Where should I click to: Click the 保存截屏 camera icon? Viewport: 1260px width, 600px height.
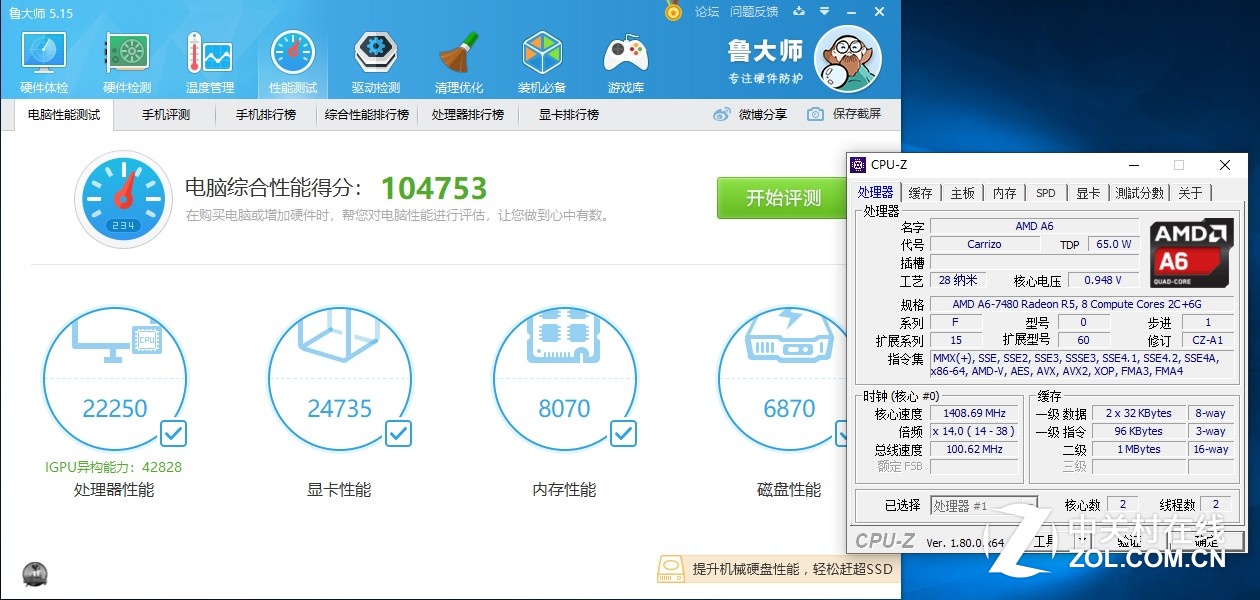816,114
